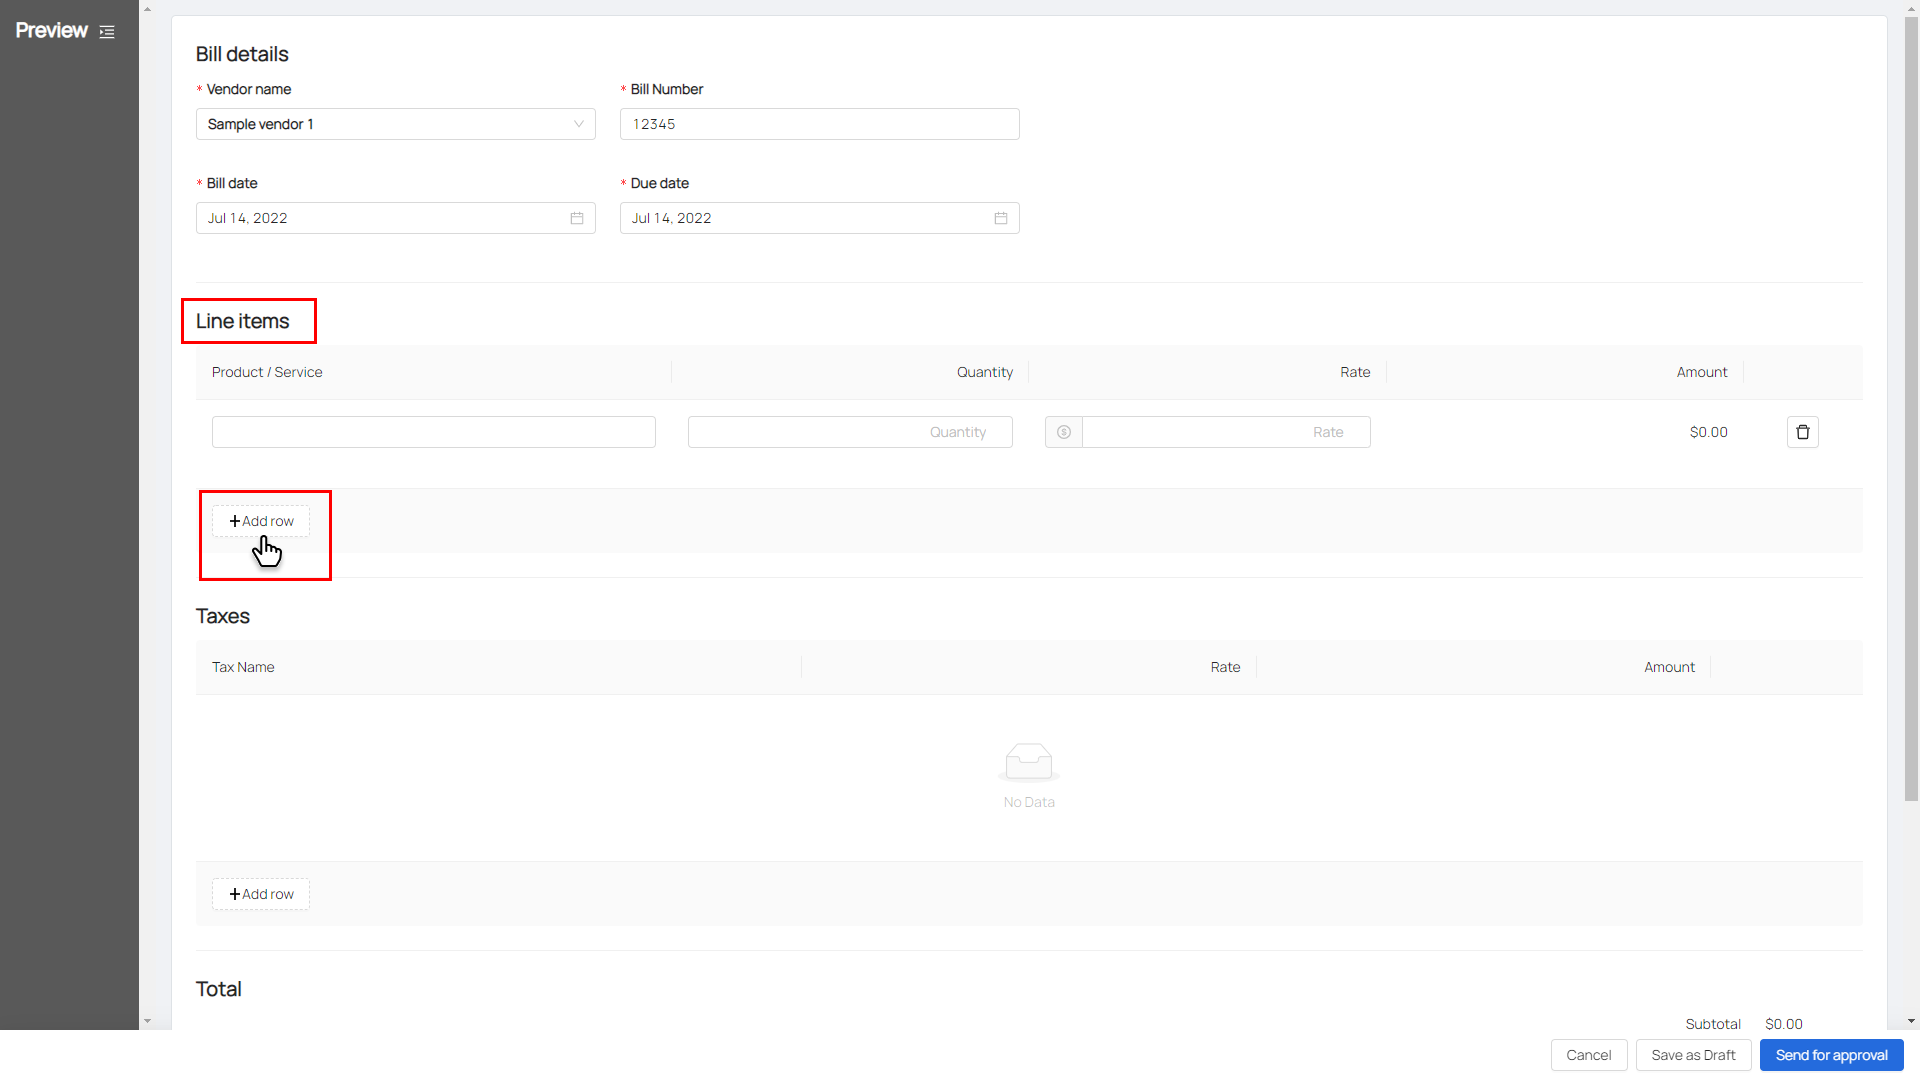
Task: Click the scroll up arrow in sidebar
Action: [147, 9]
